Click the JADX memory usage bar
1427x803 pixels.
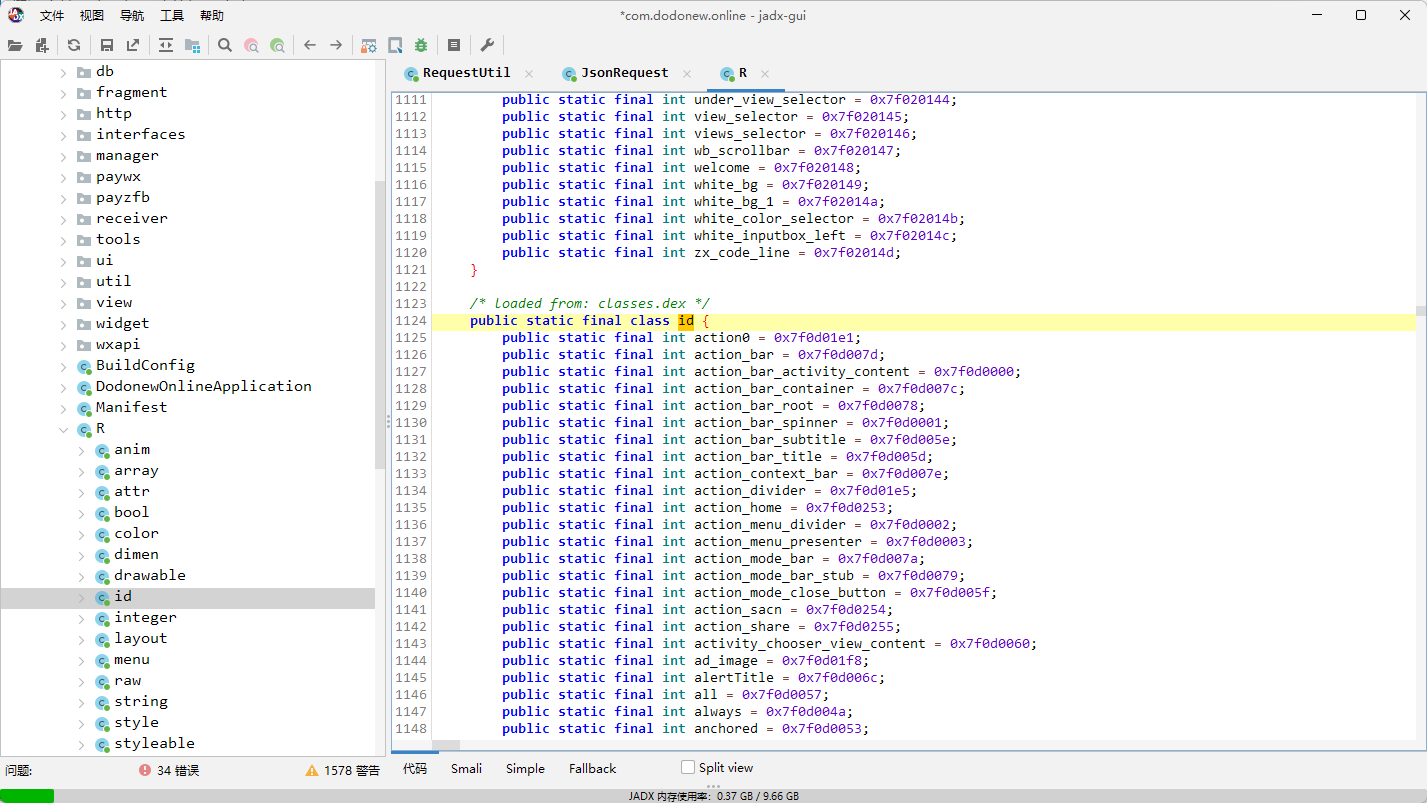[x=713, y=796]
